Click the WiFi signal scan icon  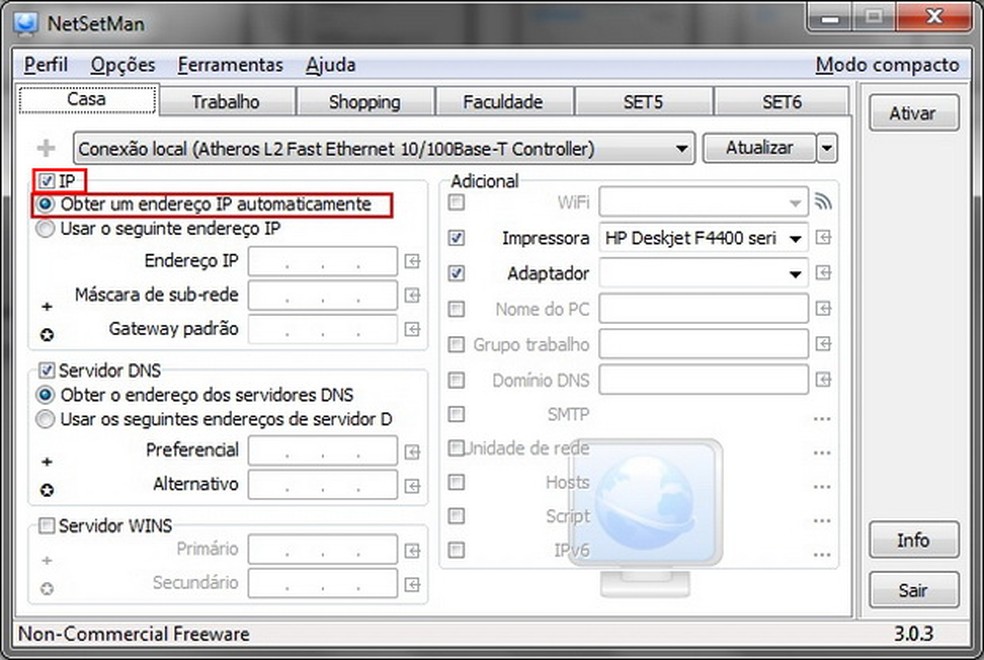coord(823,201)
